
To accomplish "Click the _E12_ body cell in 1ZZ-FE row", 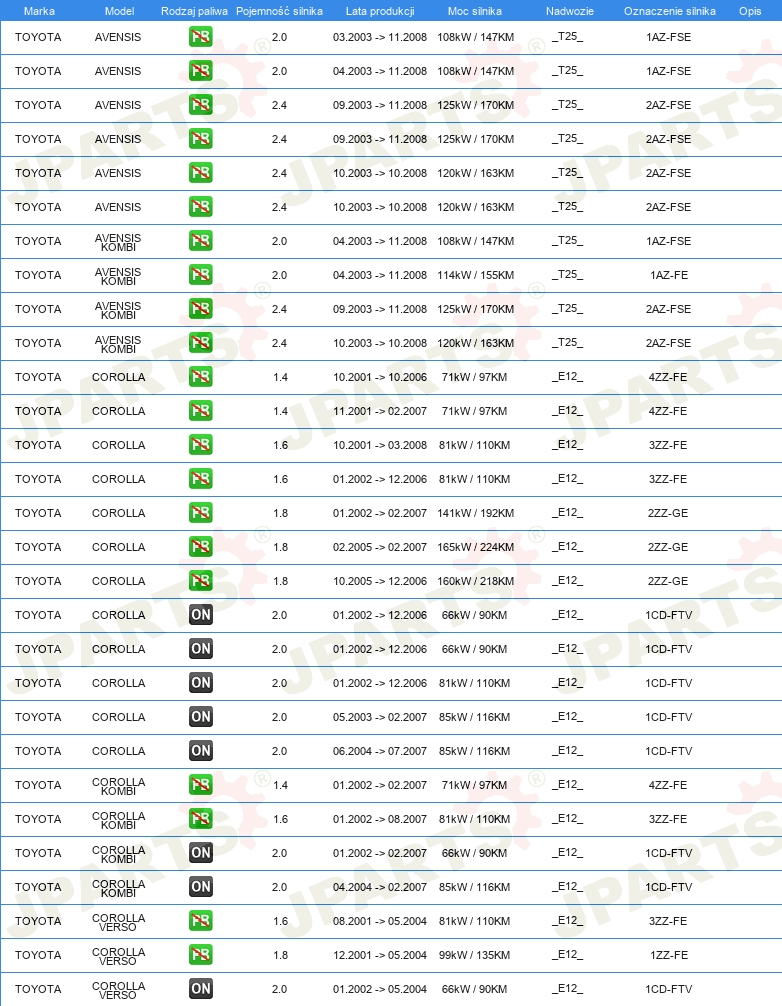I will pyautogui.click(x=568, y=955).
